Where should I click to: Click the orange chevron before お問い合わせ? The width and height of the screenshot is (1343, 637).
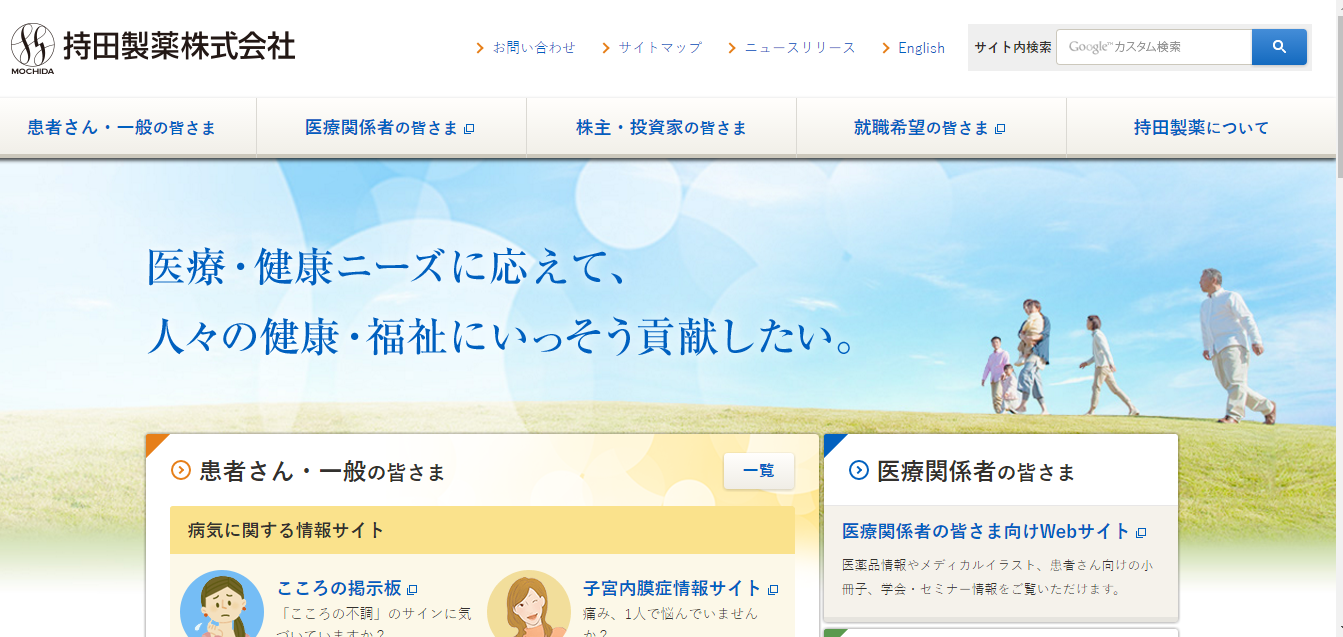481,48
